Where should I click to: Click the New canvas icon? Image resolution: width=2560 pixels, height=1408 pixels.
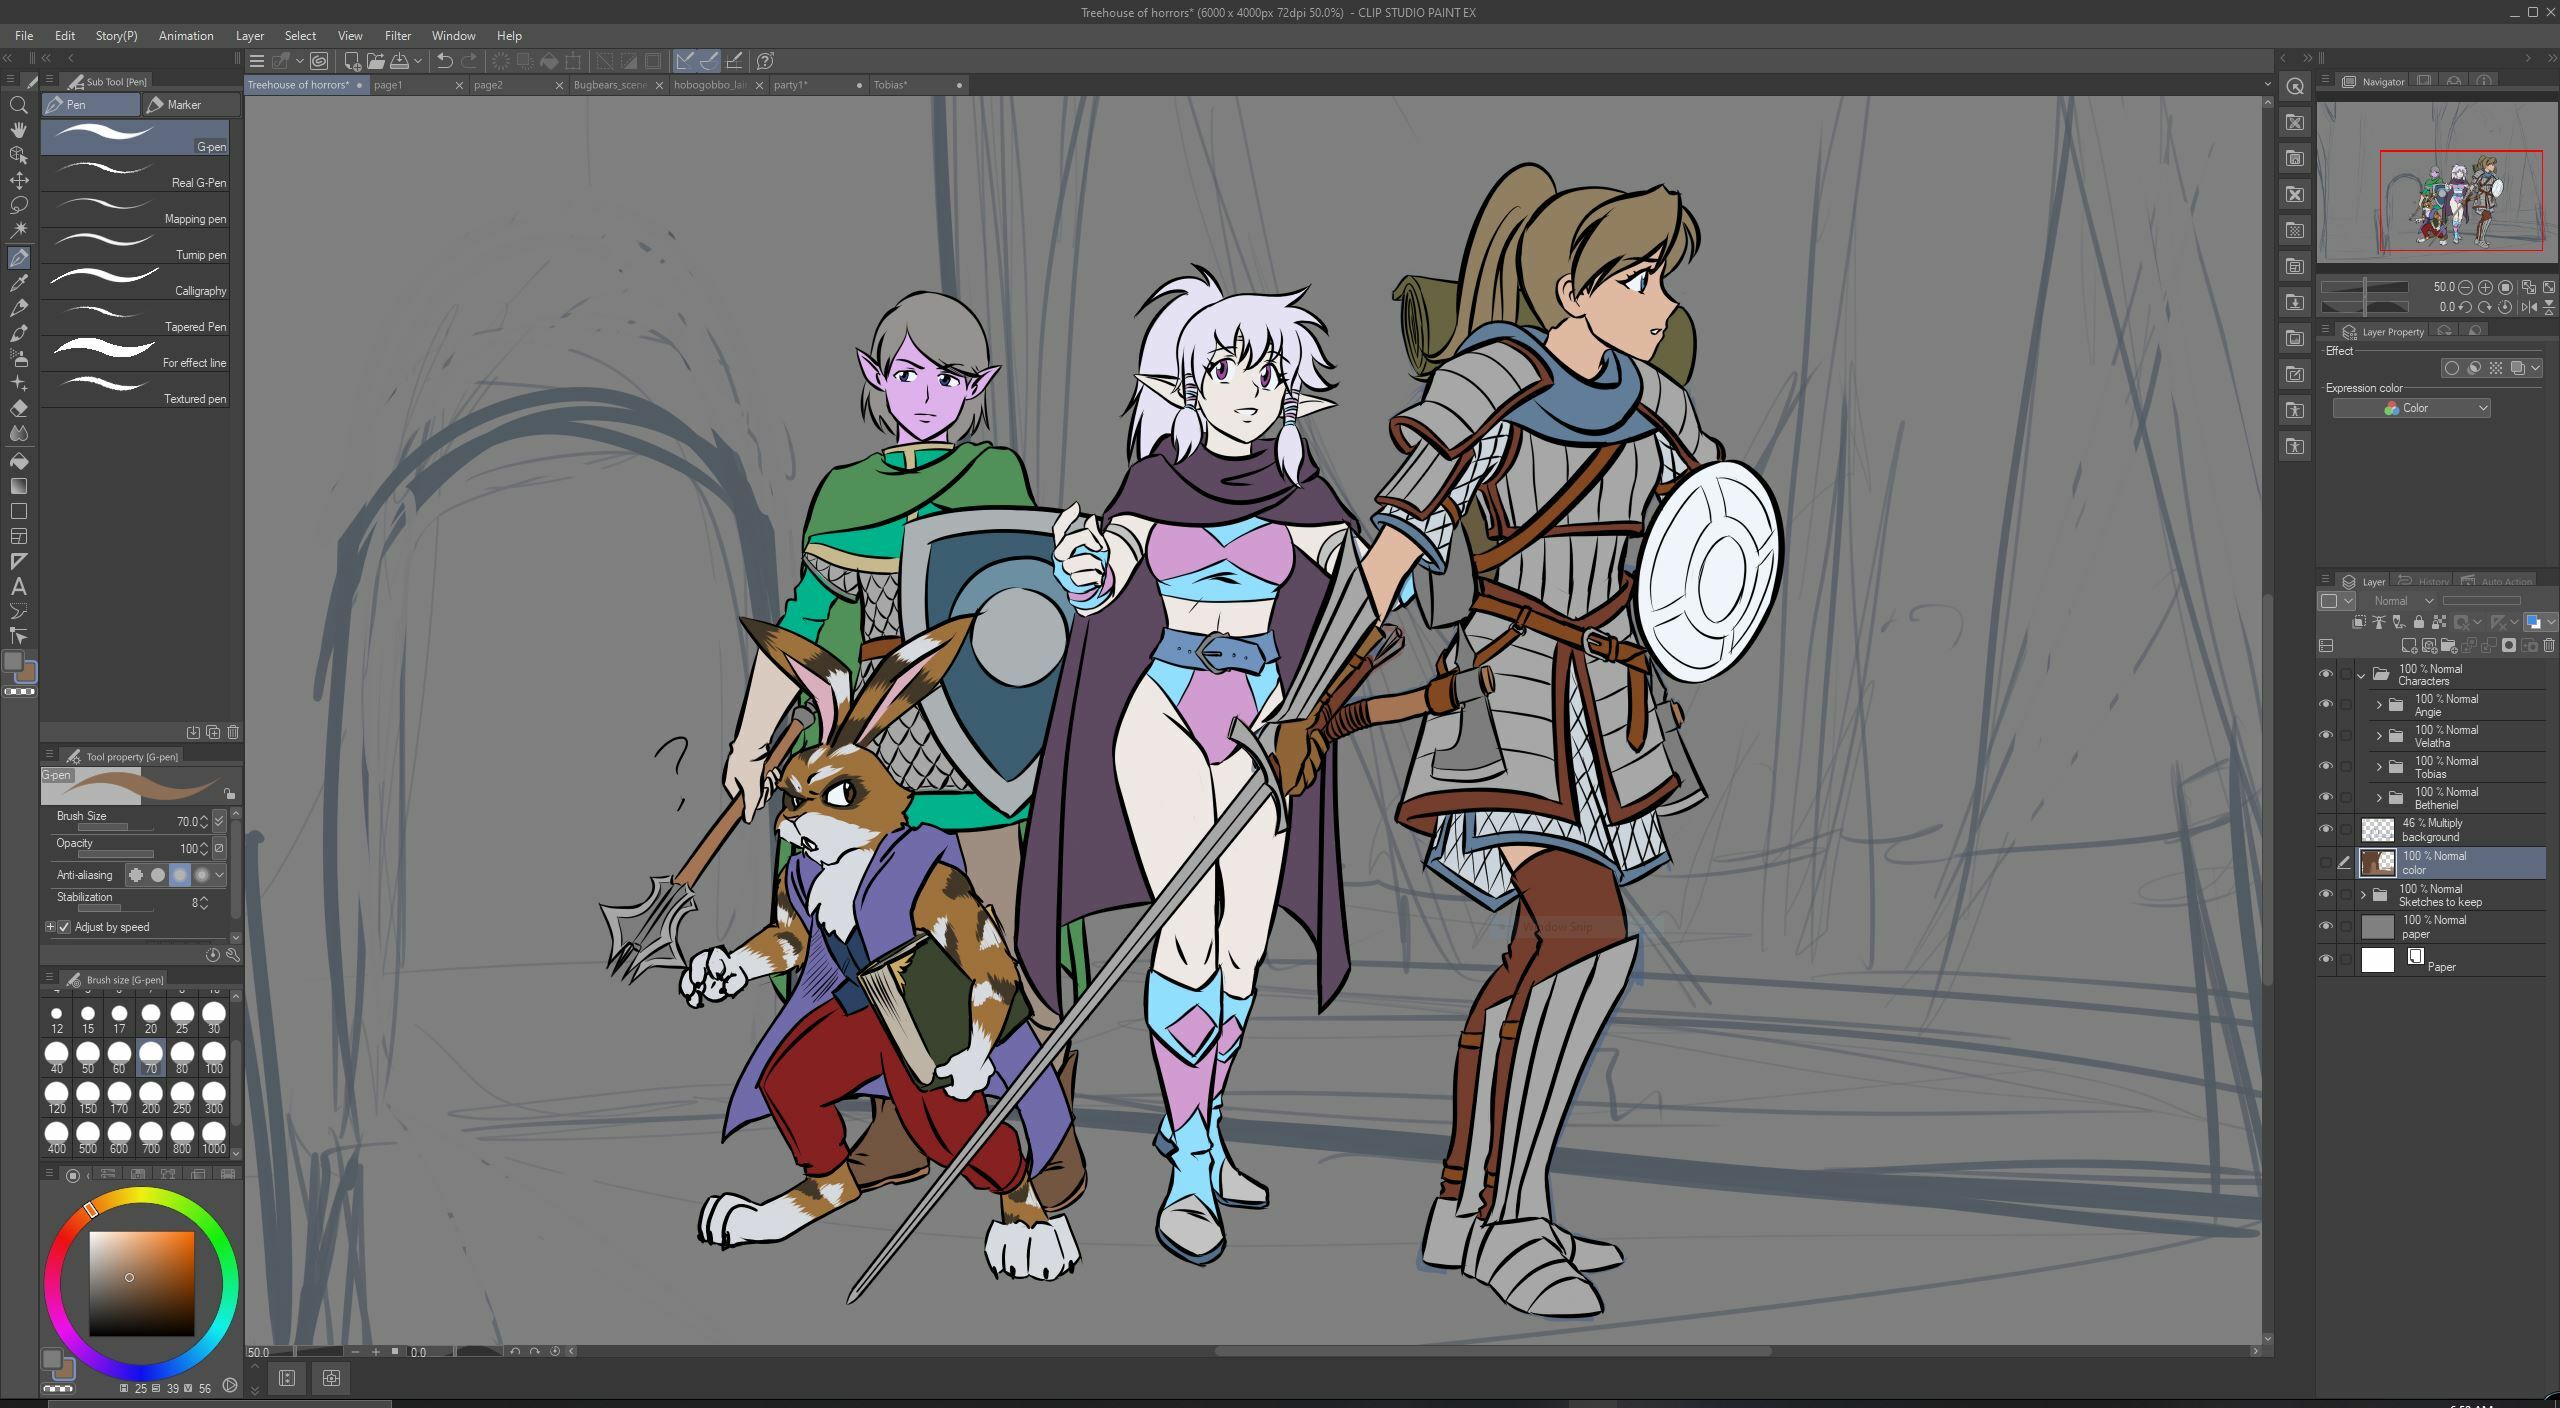tap(352, 61)
